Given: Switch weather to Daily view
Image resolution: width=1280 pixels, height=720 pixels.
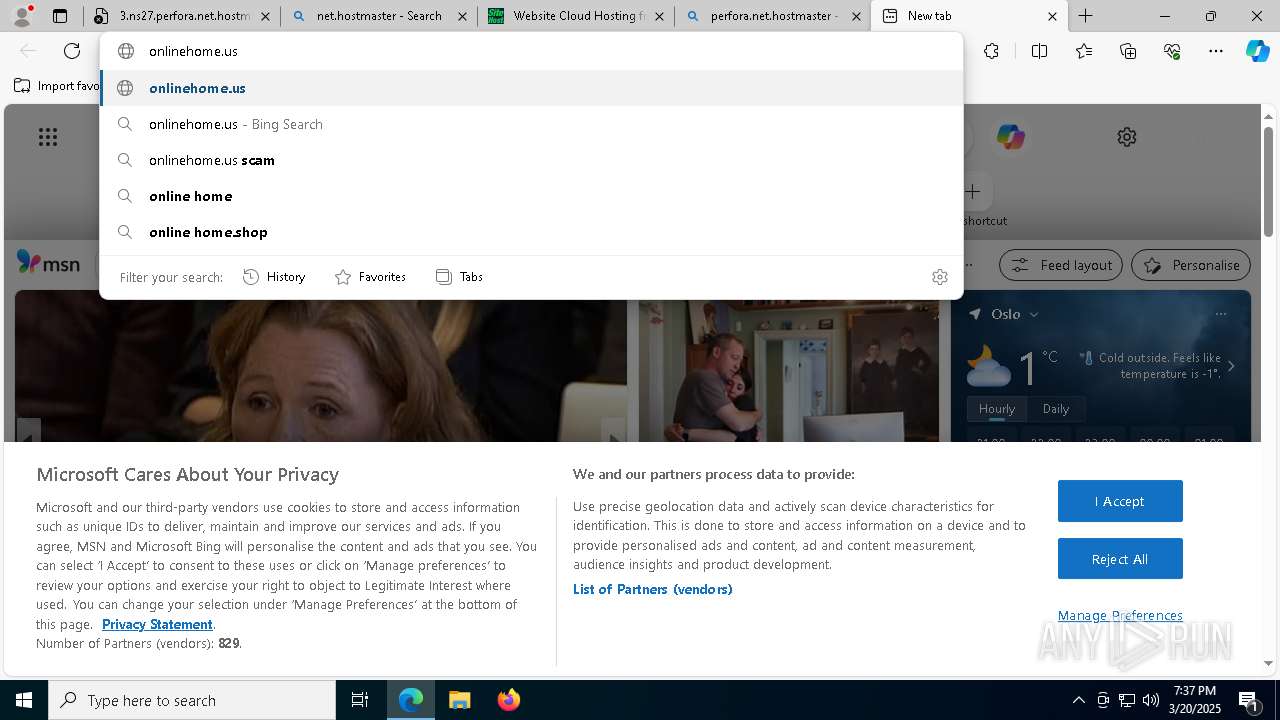Looking at the screenshot, I should (x=1056, y=409).
